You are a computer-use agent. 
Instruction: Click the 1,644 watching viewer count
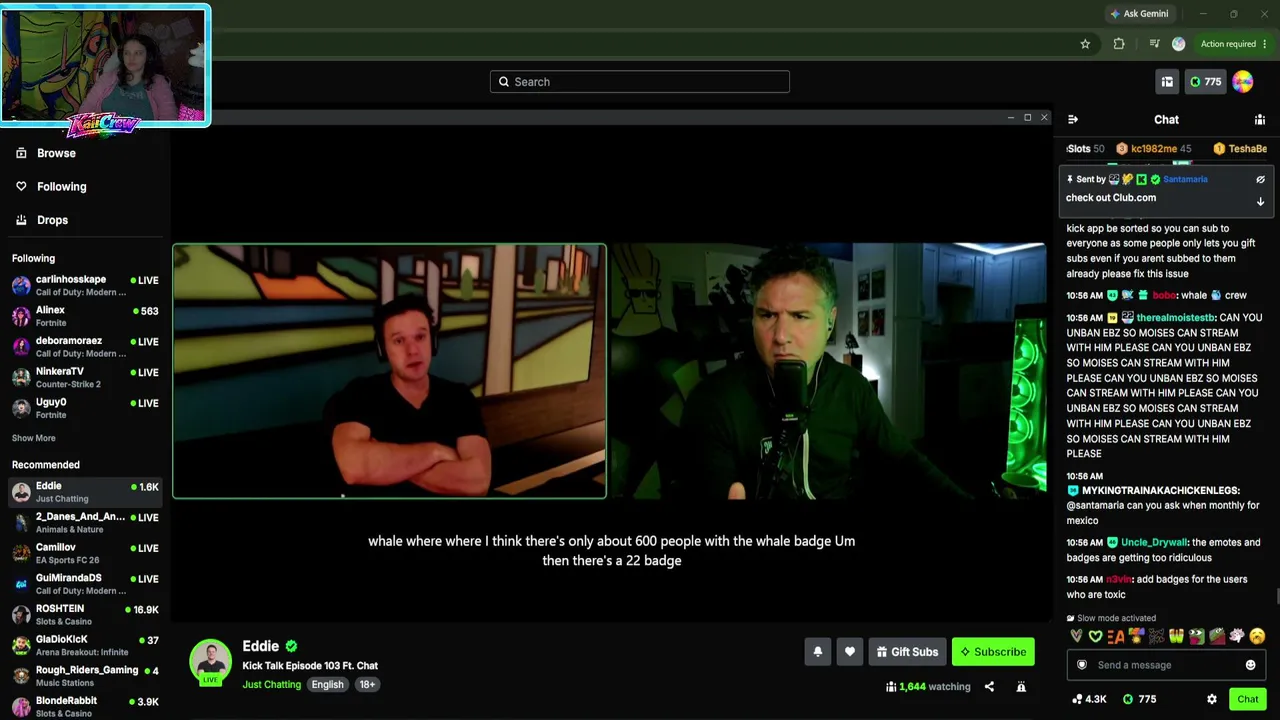[x=928, y=687]
